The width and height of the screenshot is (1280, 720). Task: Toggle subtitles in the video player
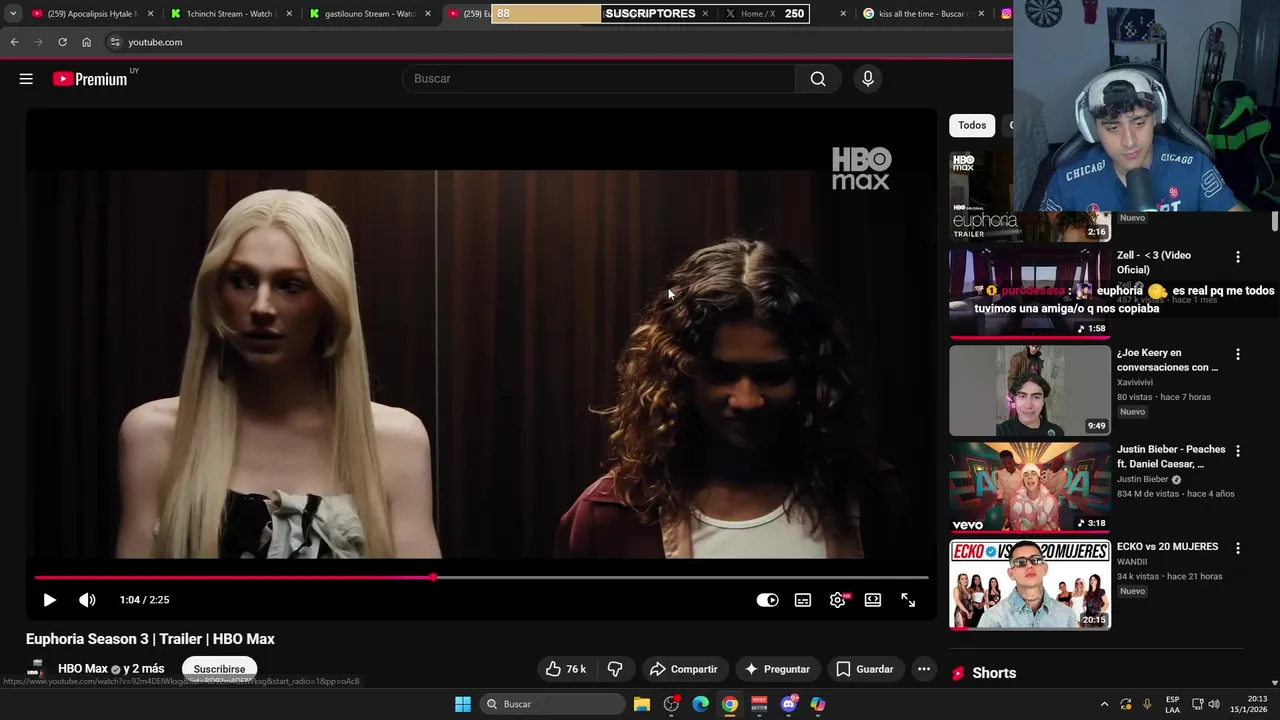(x=803, y=600)
